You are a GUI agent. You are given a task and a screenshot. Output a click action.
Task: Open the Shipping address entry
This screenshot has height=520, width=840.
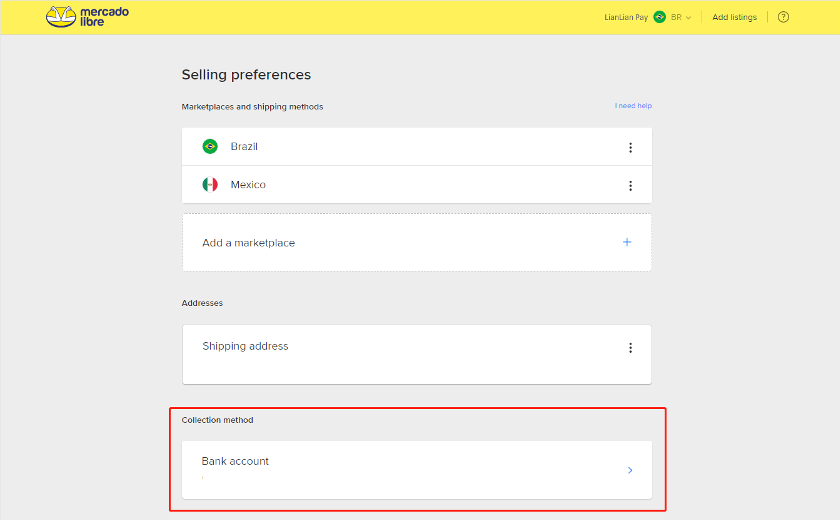pyautogui.click(x=245, y=346)
